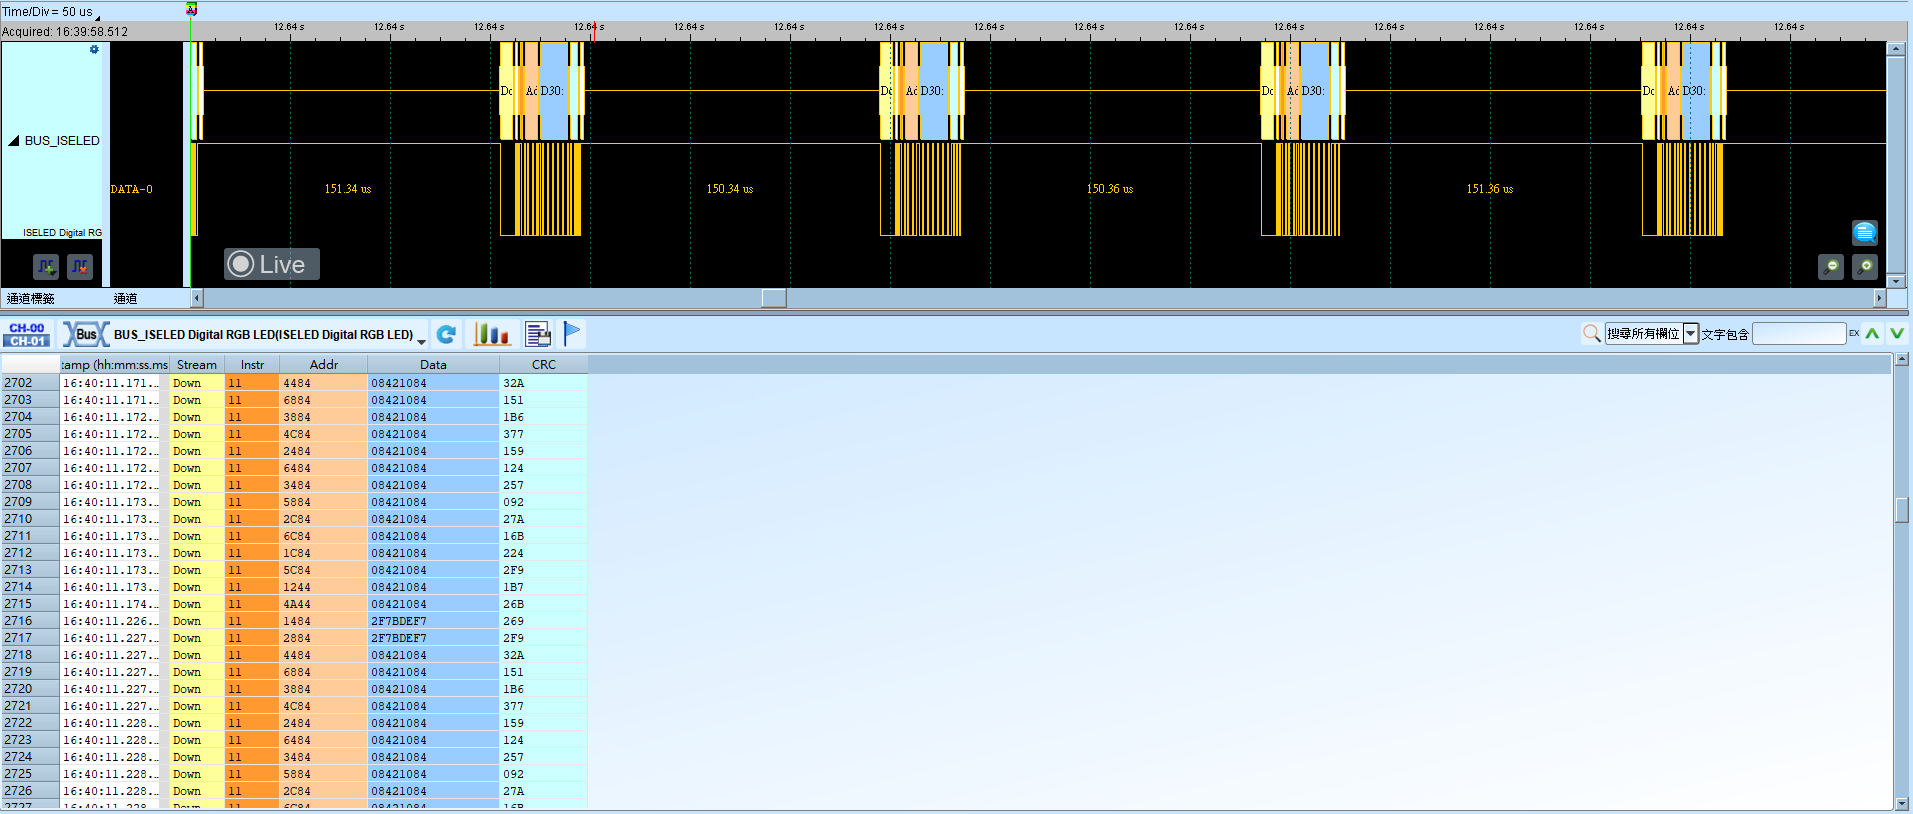1913x814 pixels.
Task: Save the decode report to file
Action: point(538,334)
